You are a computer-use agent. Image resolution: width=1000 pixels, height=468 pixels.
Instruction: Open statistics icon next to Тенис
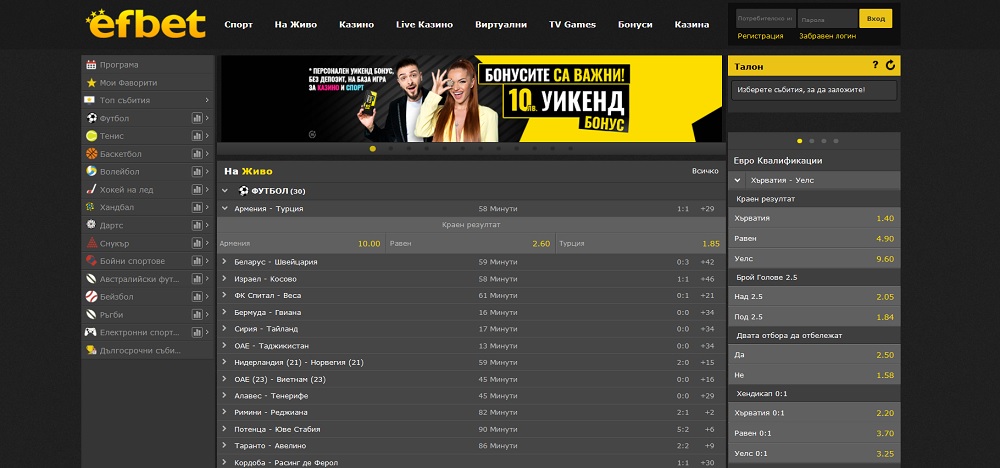(197, 136)
